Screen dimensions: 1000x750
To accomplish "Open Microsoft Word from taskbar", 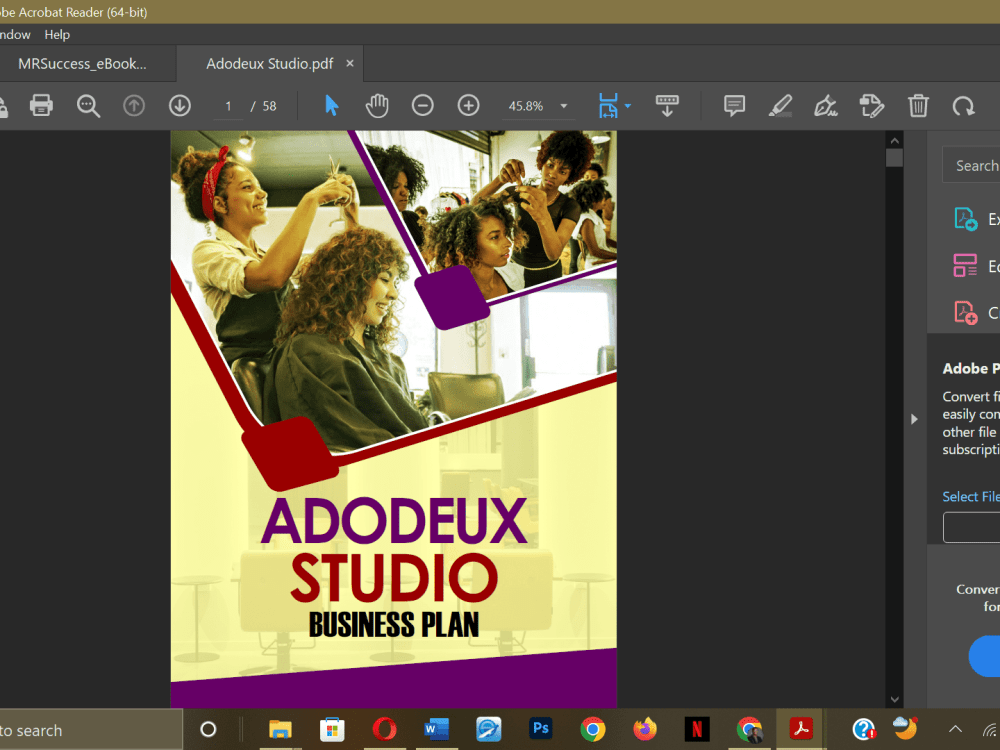I will [437, 729].
